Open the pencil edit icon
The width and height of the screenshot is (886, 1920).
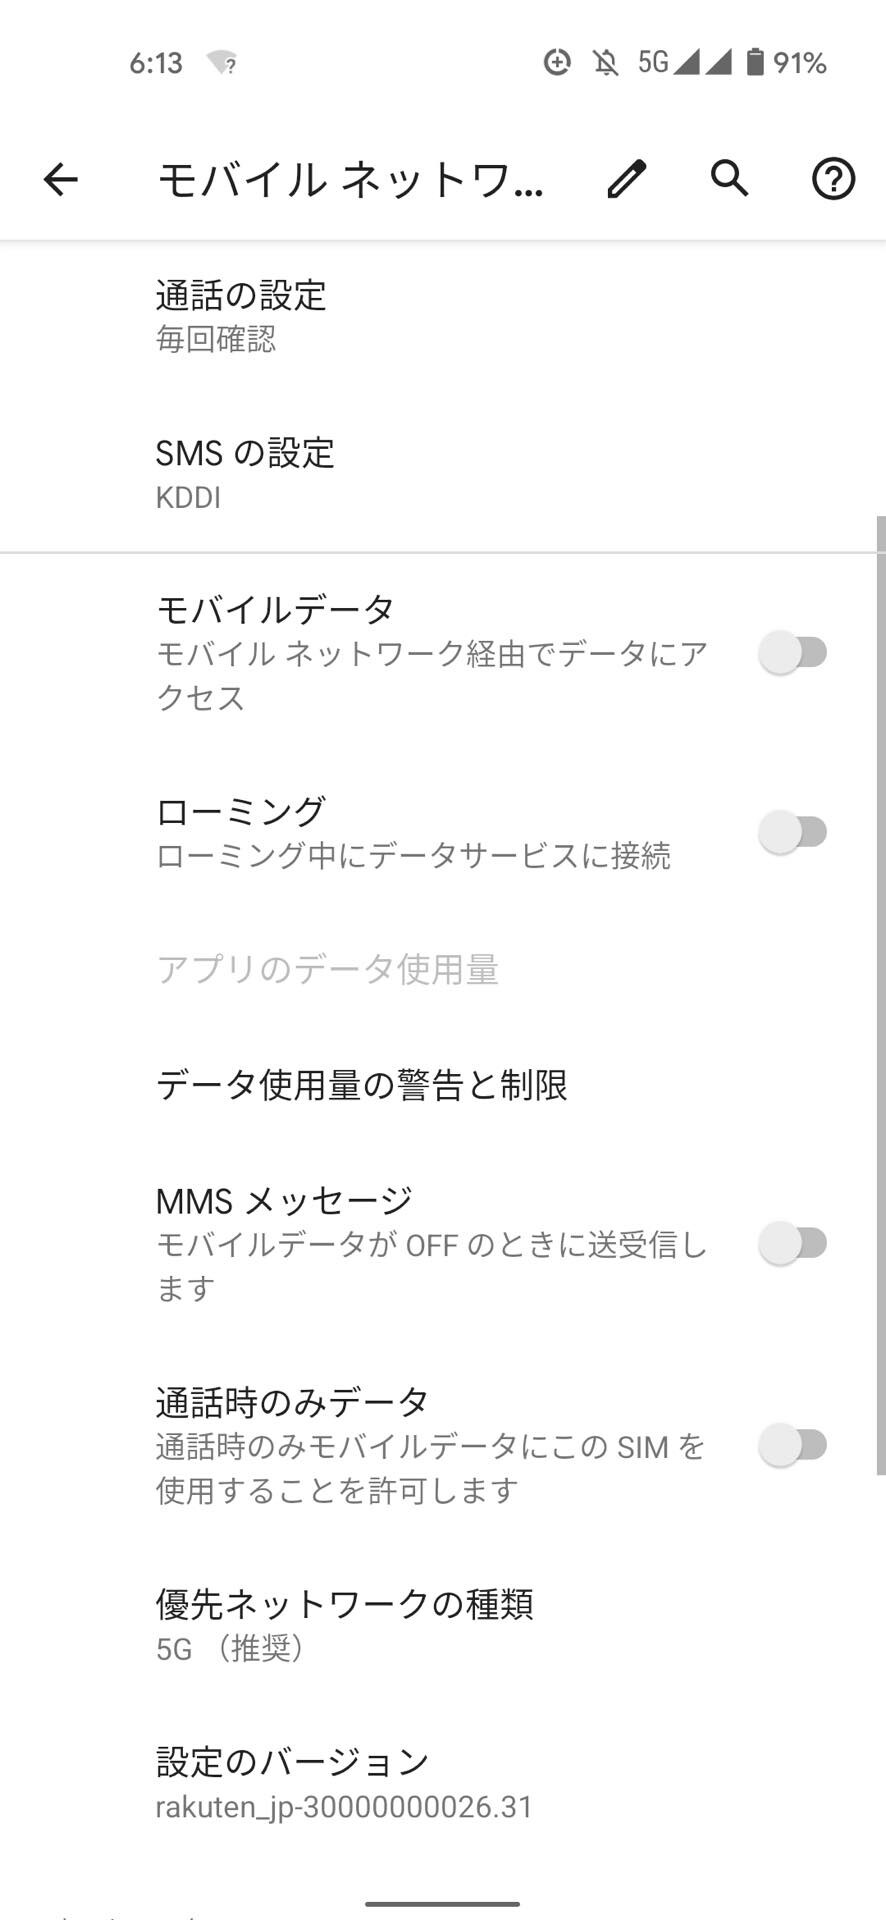627,180
